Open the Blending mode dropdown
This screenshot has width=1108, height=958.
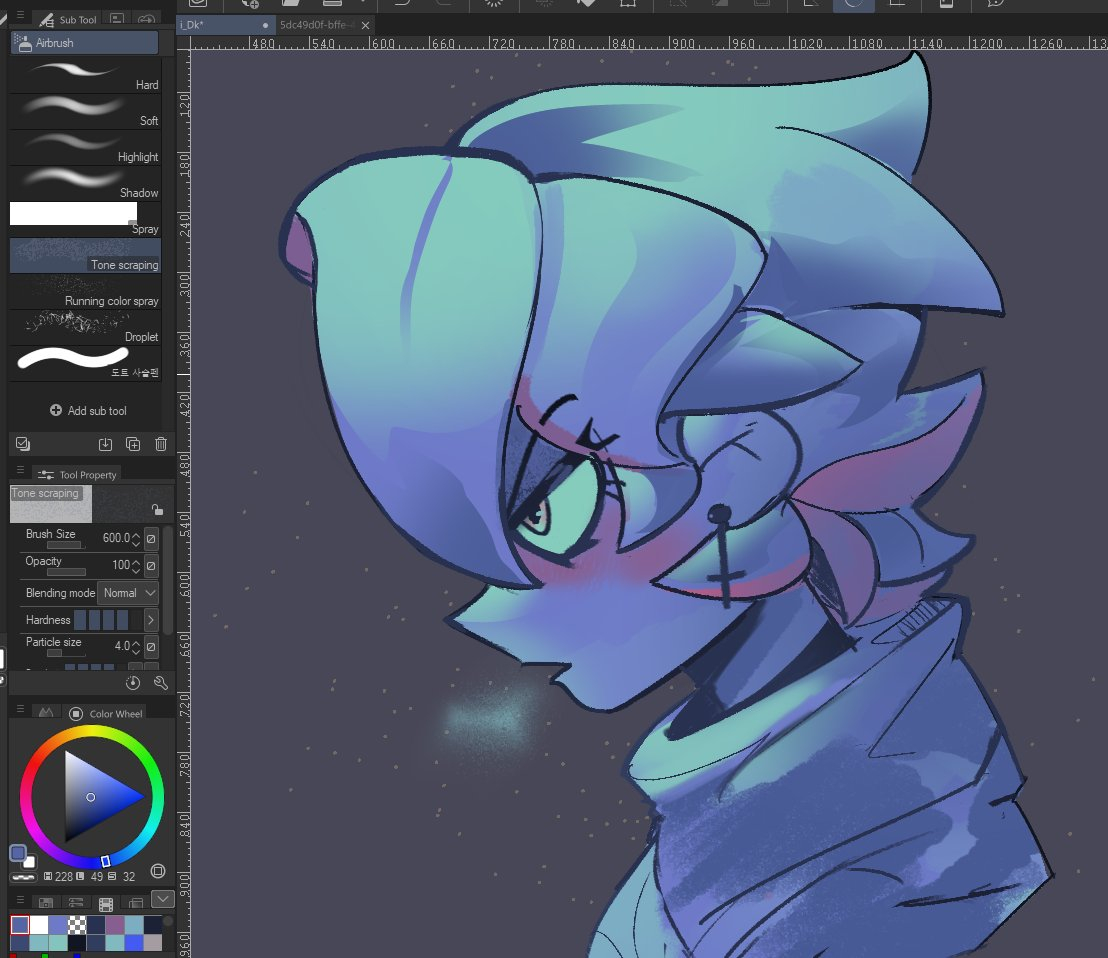click(x=128, y=593)
